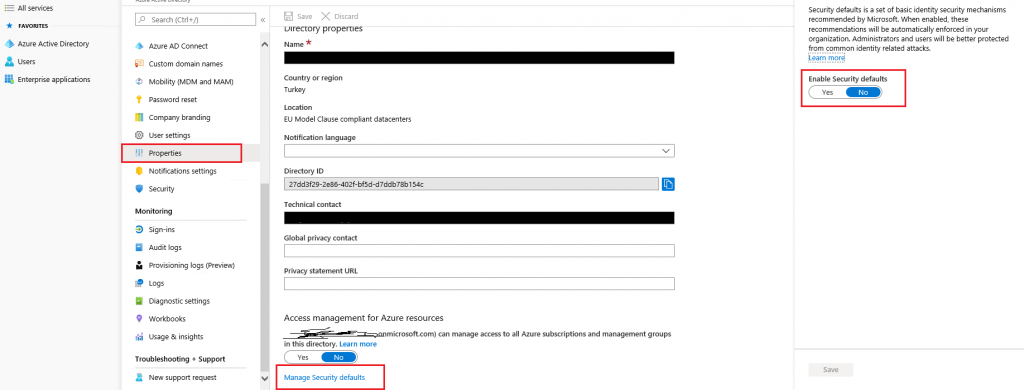This screenshot has height=390, width=1024.
Task: Click Learn more under Access management
Action: [358, 344]
